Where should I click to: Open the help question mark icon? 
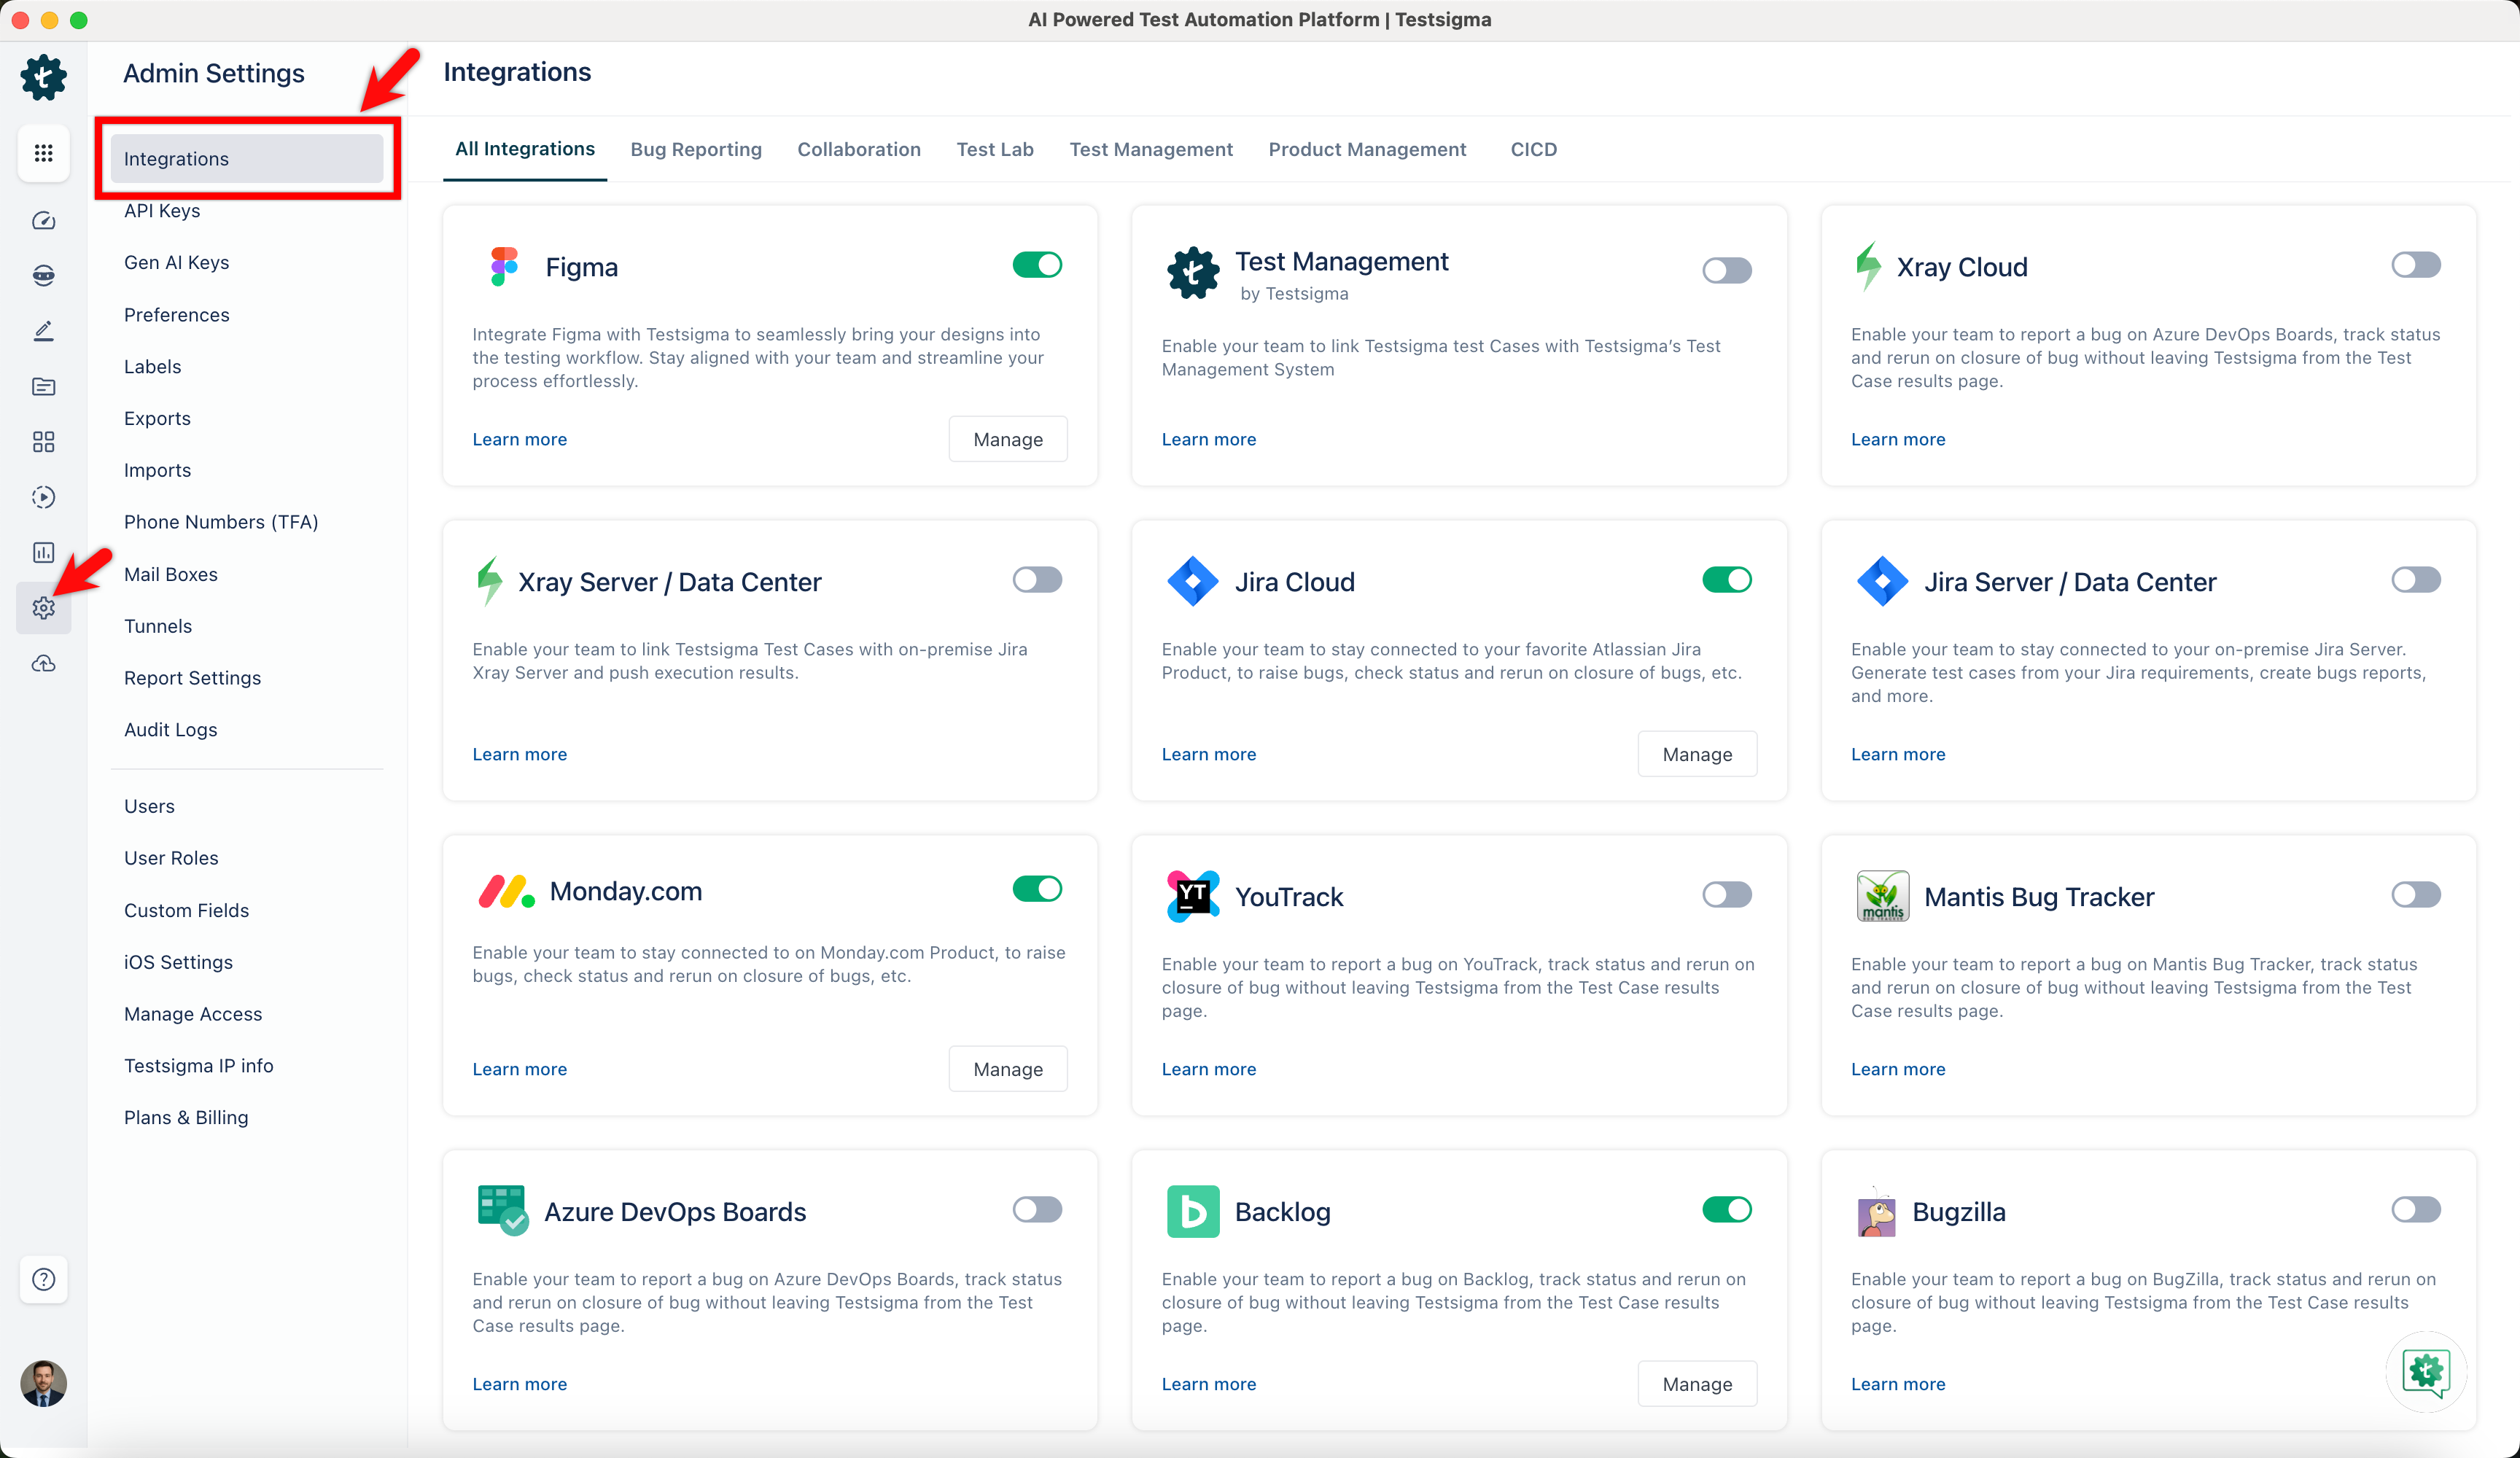43,1279
